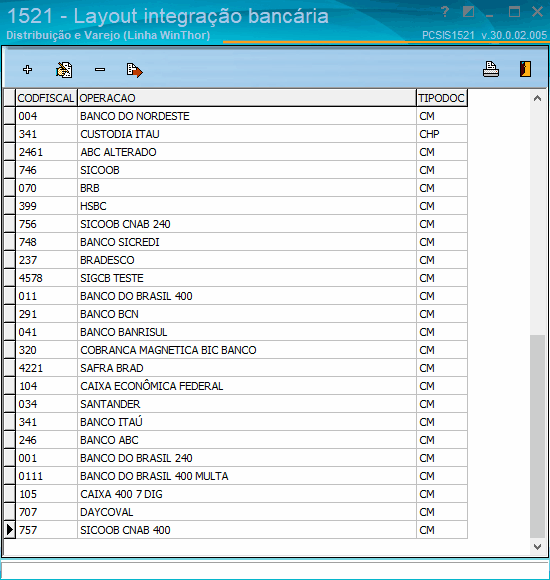Select the DAYCOVAL row

click(x=236, y=512)
